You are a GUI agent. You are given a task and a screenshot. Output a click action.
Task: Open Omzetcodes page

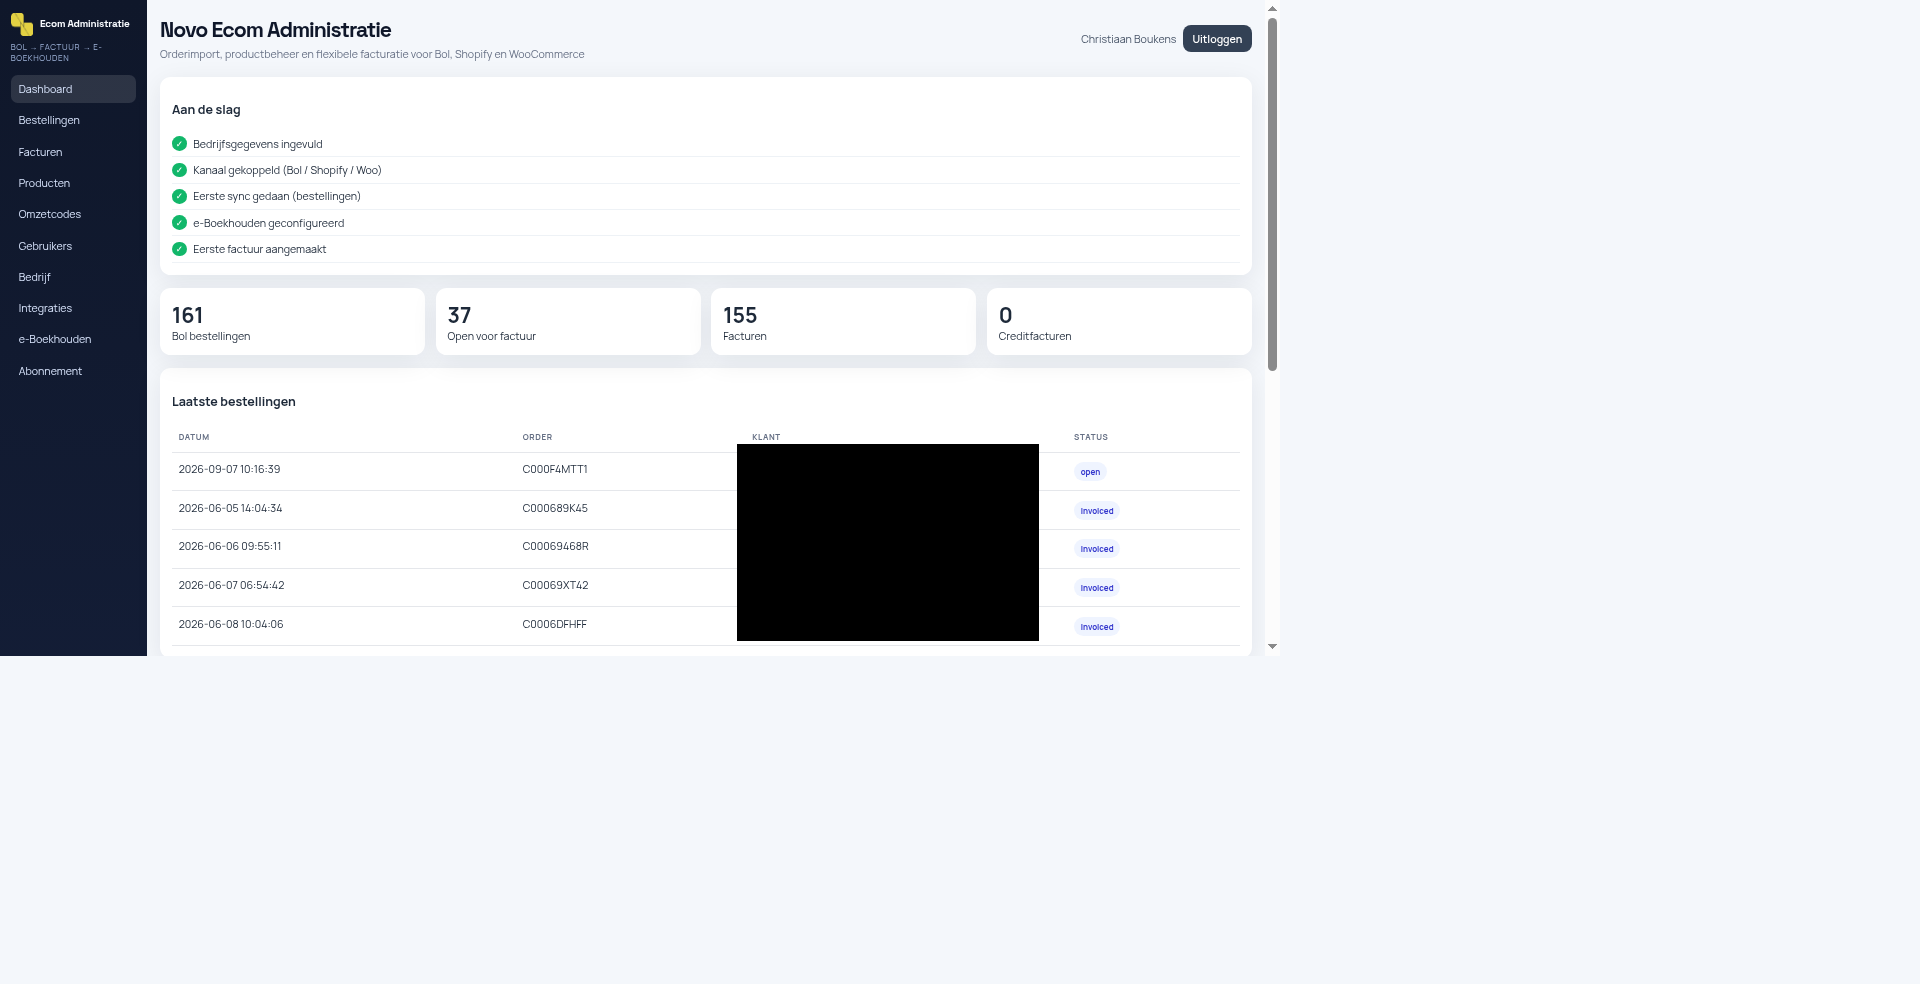(73, 214)
